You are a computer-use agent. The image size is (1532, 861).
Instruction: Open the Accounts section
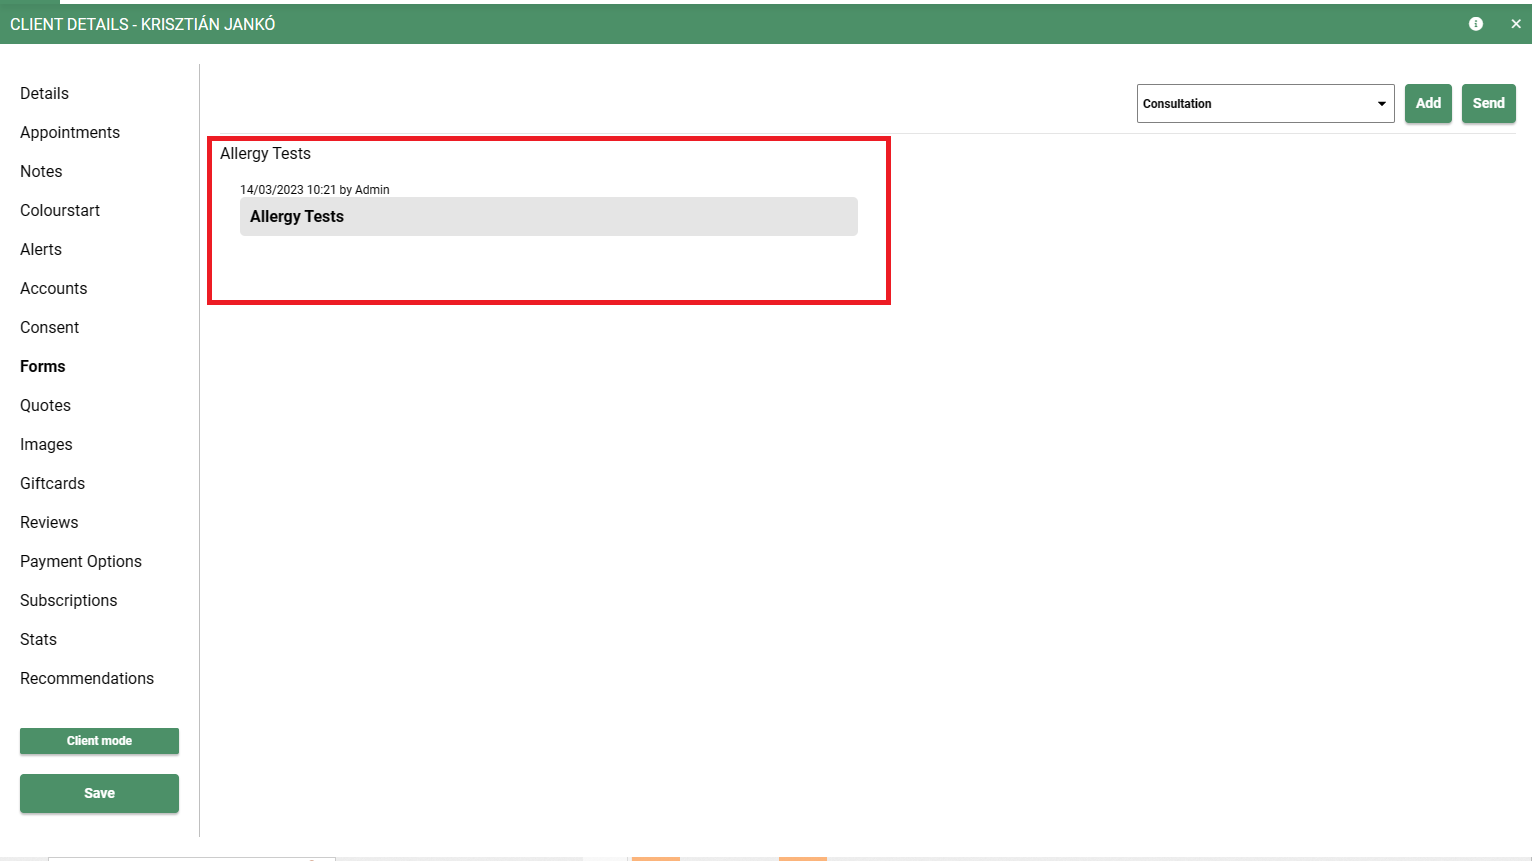[x=54, y=289]
